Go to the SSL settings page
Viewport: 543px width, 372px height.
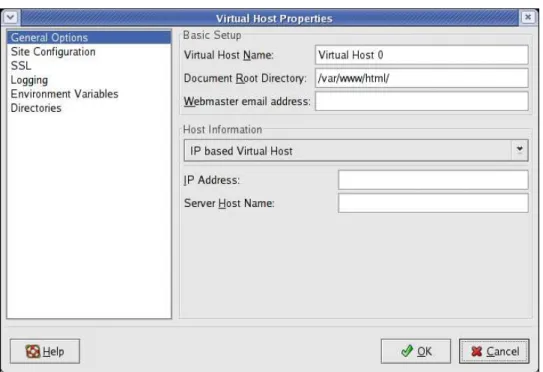89,66
